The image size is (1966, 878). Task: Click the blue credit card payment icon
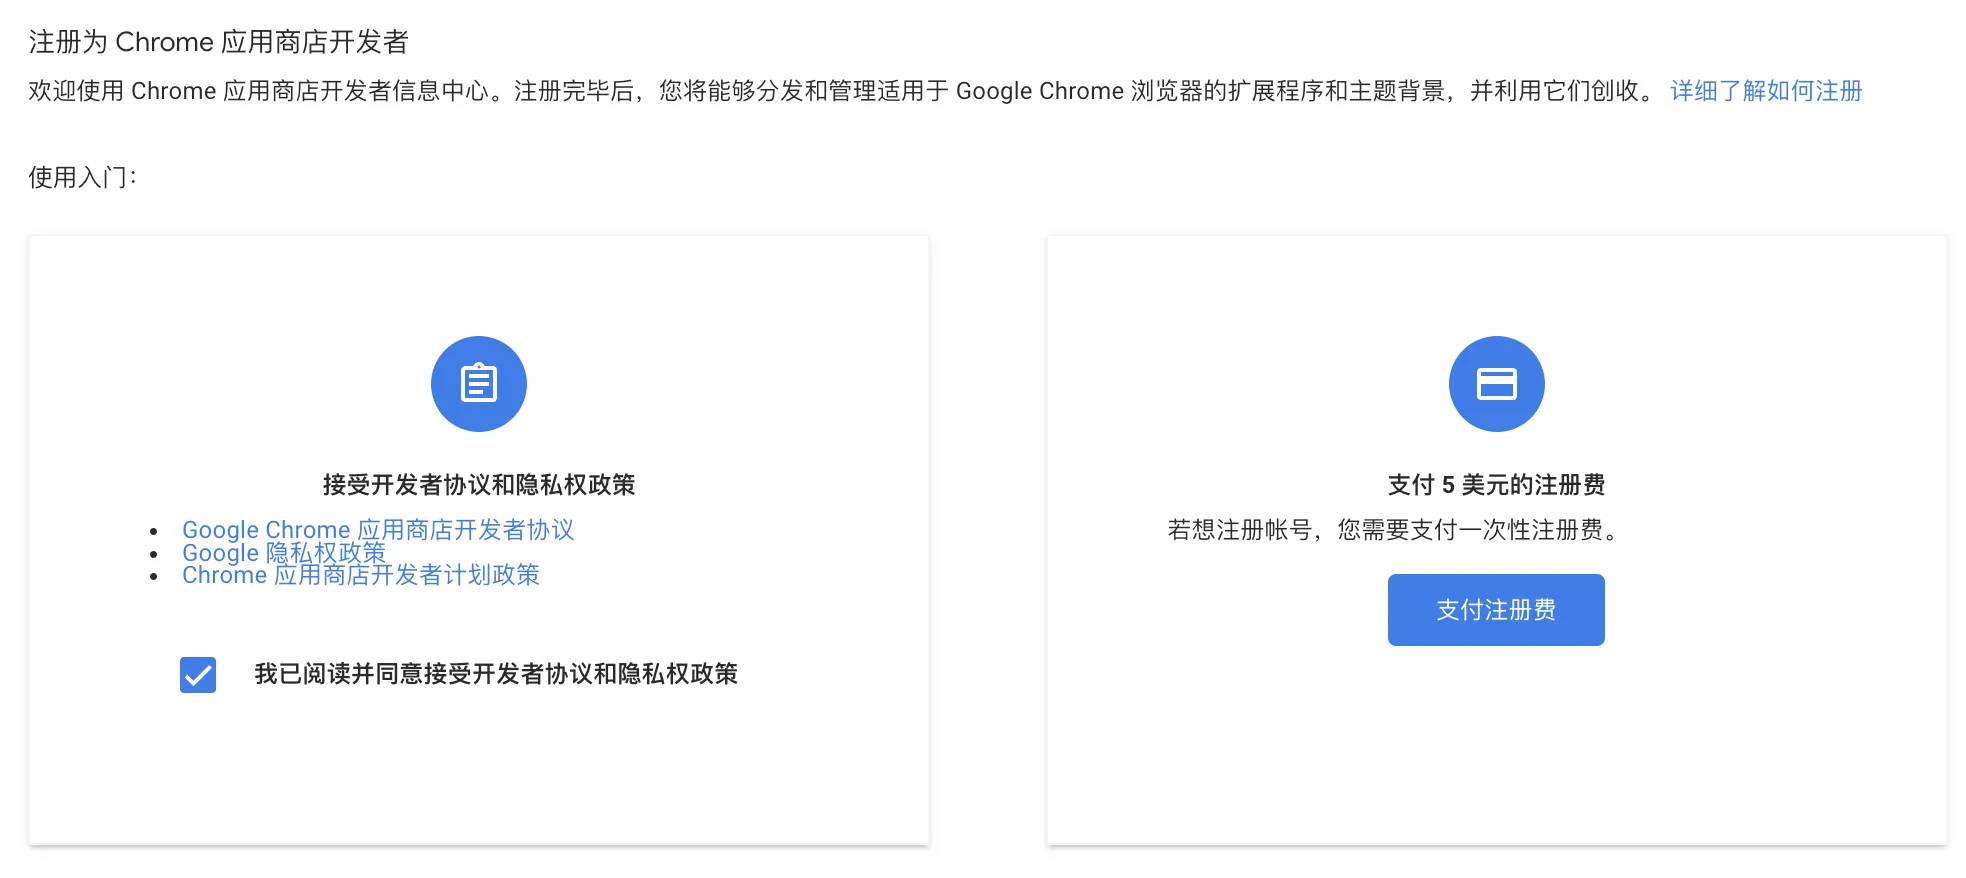(1495, 383)
